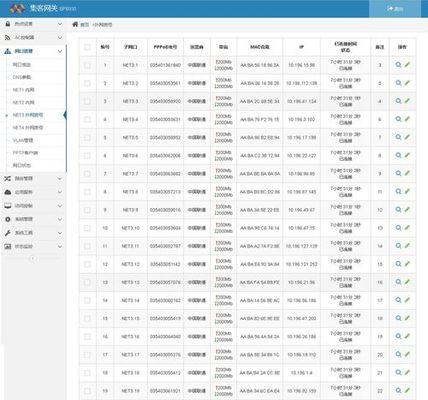Select the checkbox for NET3.19
This screenshot has height=400, width=428.
[x=87, y=391]
